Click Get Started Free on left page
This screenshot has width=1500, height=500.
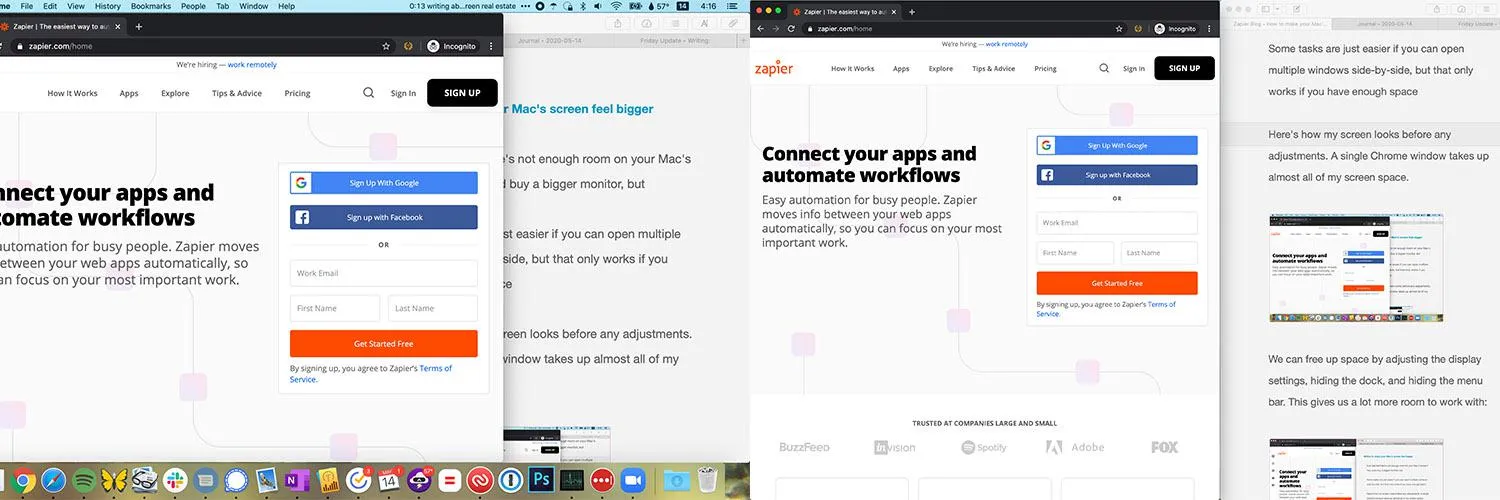point(384,343)
